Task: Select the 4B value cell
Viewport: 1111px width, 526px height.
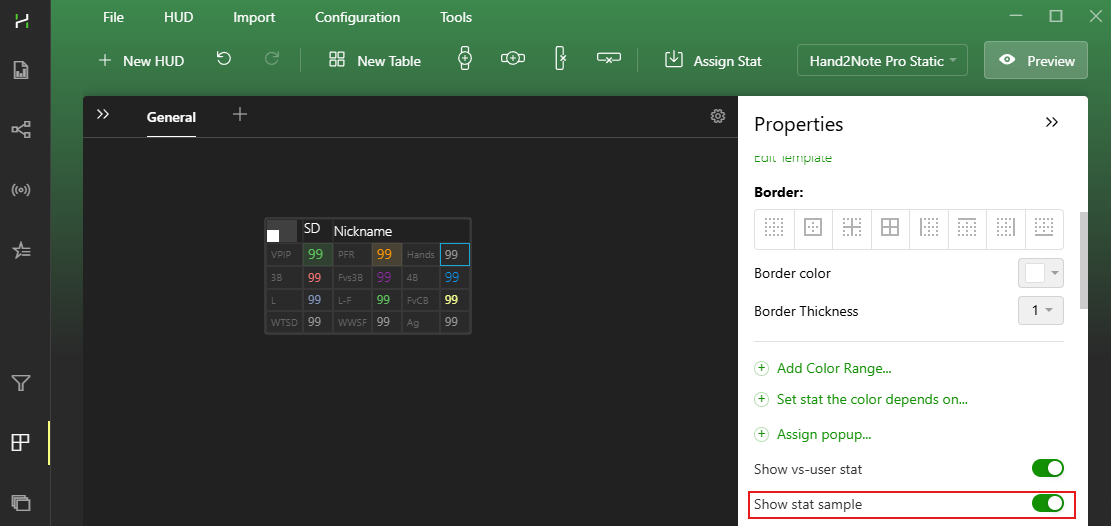Action: (455, 277)
